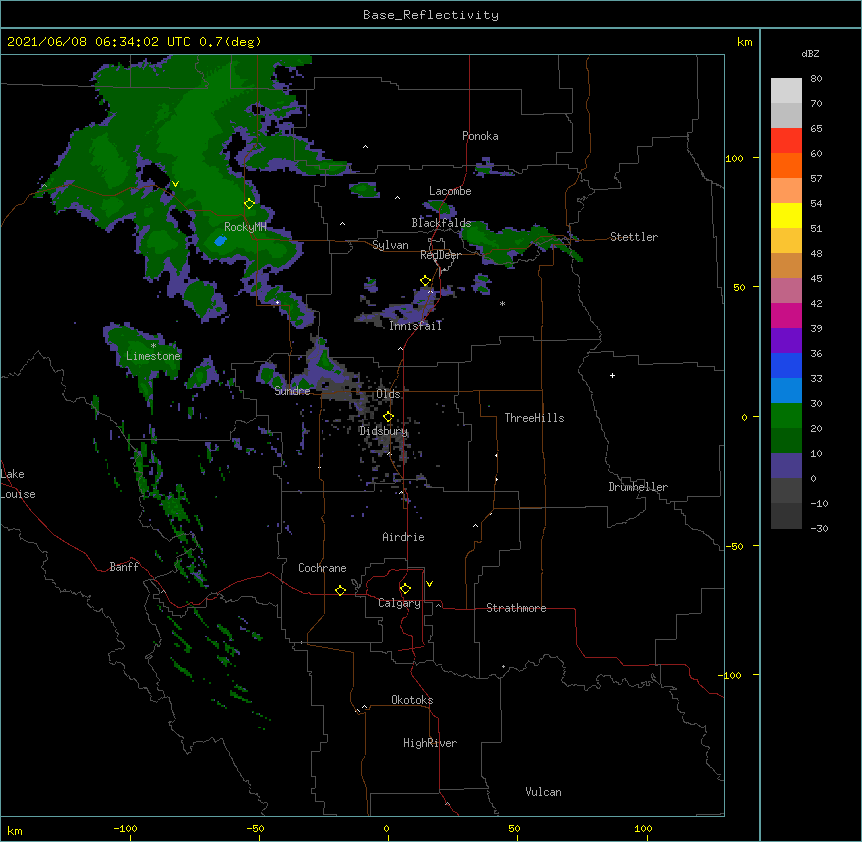The image size is (862, 842).
Task: Select the yellow diamond marker below Cochrane
Action: tap(340, 590)
